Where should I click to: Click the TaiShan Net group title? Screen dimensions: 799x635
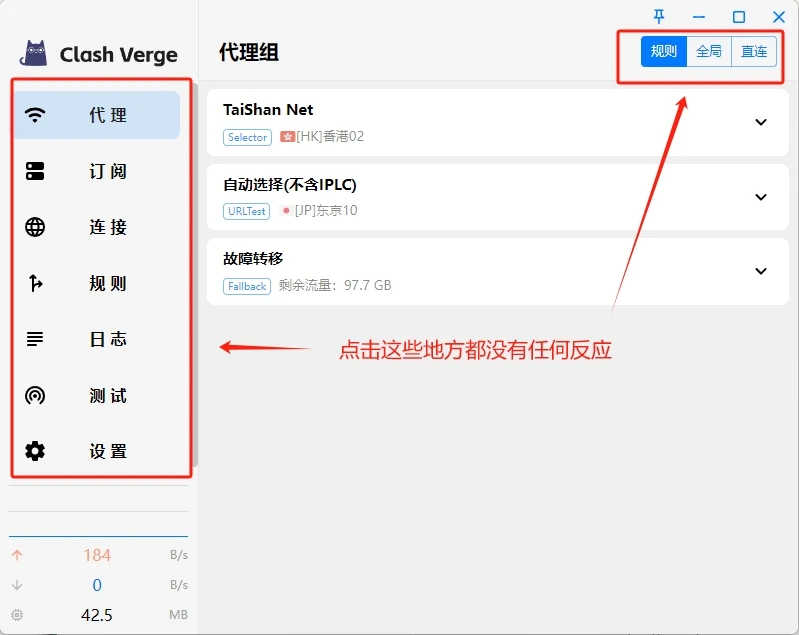click(268, 110)
